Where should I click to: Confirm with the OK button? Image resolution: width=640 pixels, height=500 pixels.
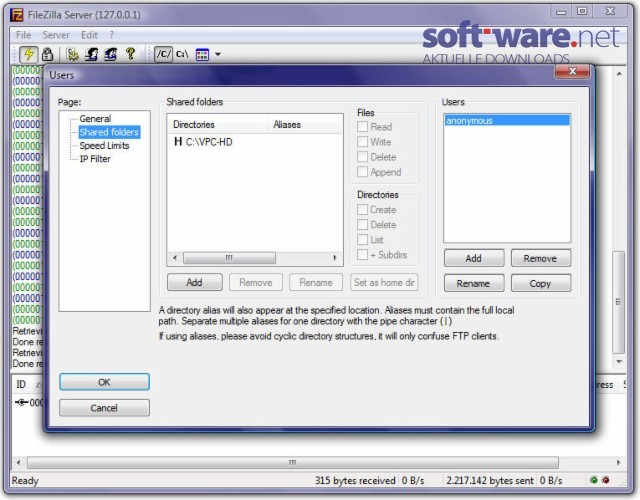point(104,382)
